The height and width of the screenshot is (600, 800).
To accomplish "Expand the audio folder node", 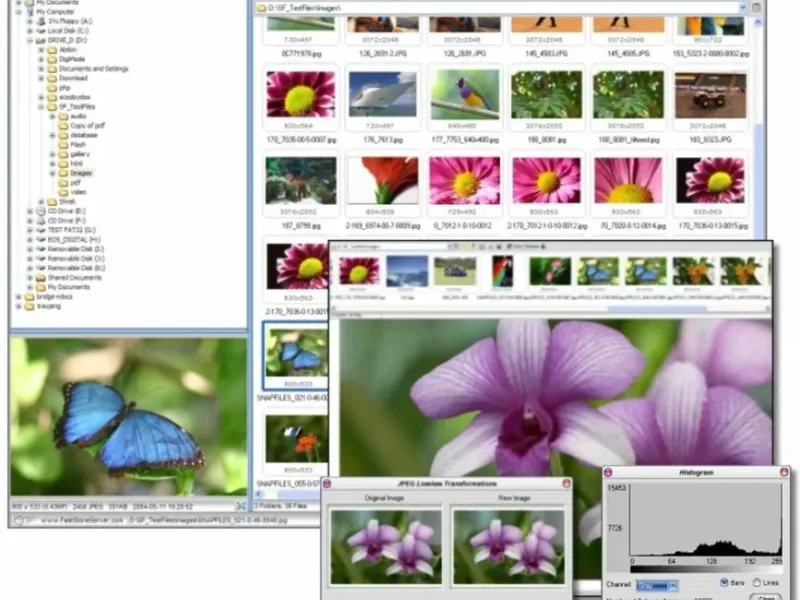I will pyautogui.click(x=52, y=116).
